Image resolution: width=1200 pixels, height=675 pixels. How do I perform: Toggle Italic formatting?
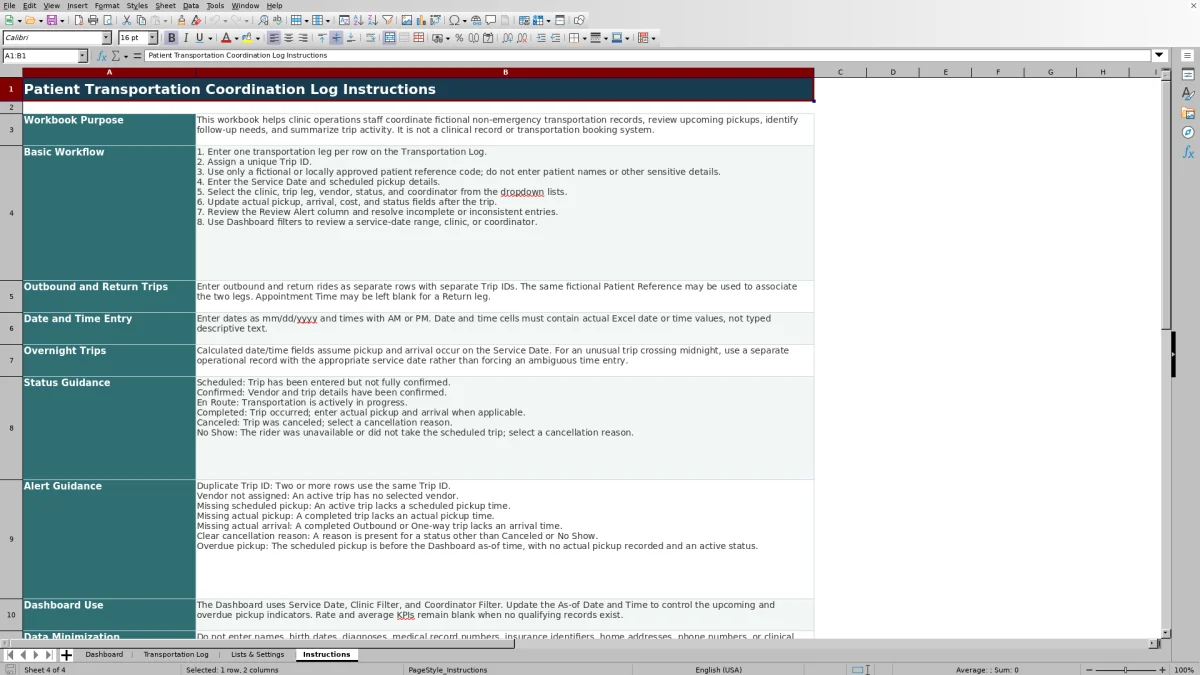click(x=186, y=38)
